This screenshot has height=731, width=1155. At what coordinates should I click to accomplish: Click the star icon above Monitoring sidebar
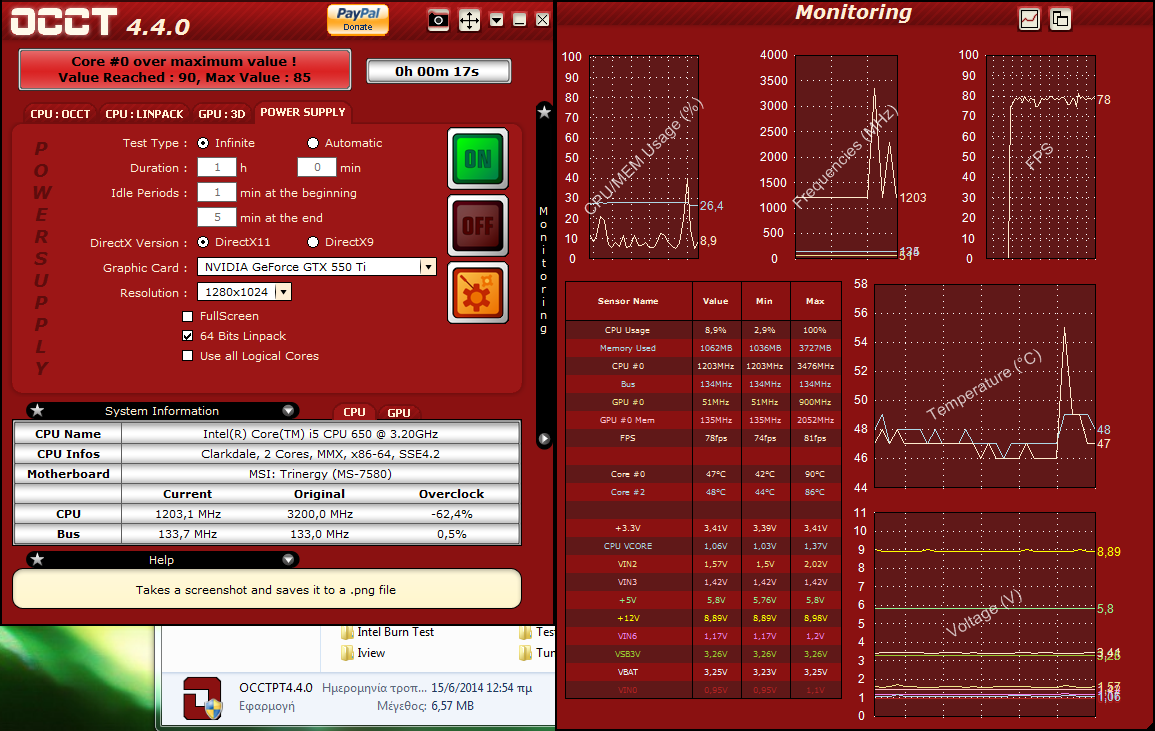(x=544, y=112)
